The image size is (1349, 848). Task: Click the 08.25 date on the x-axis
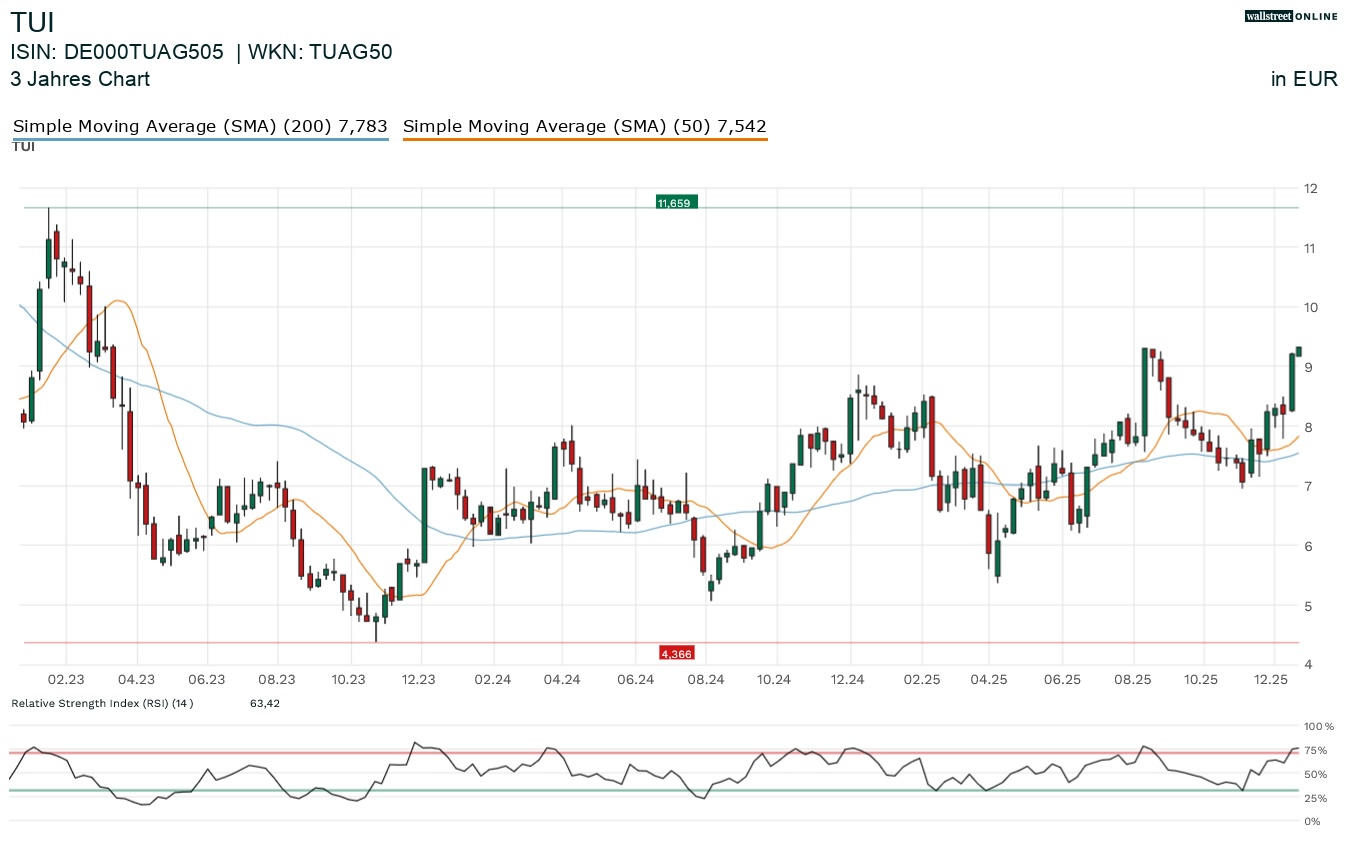[x=1133, y=679]
